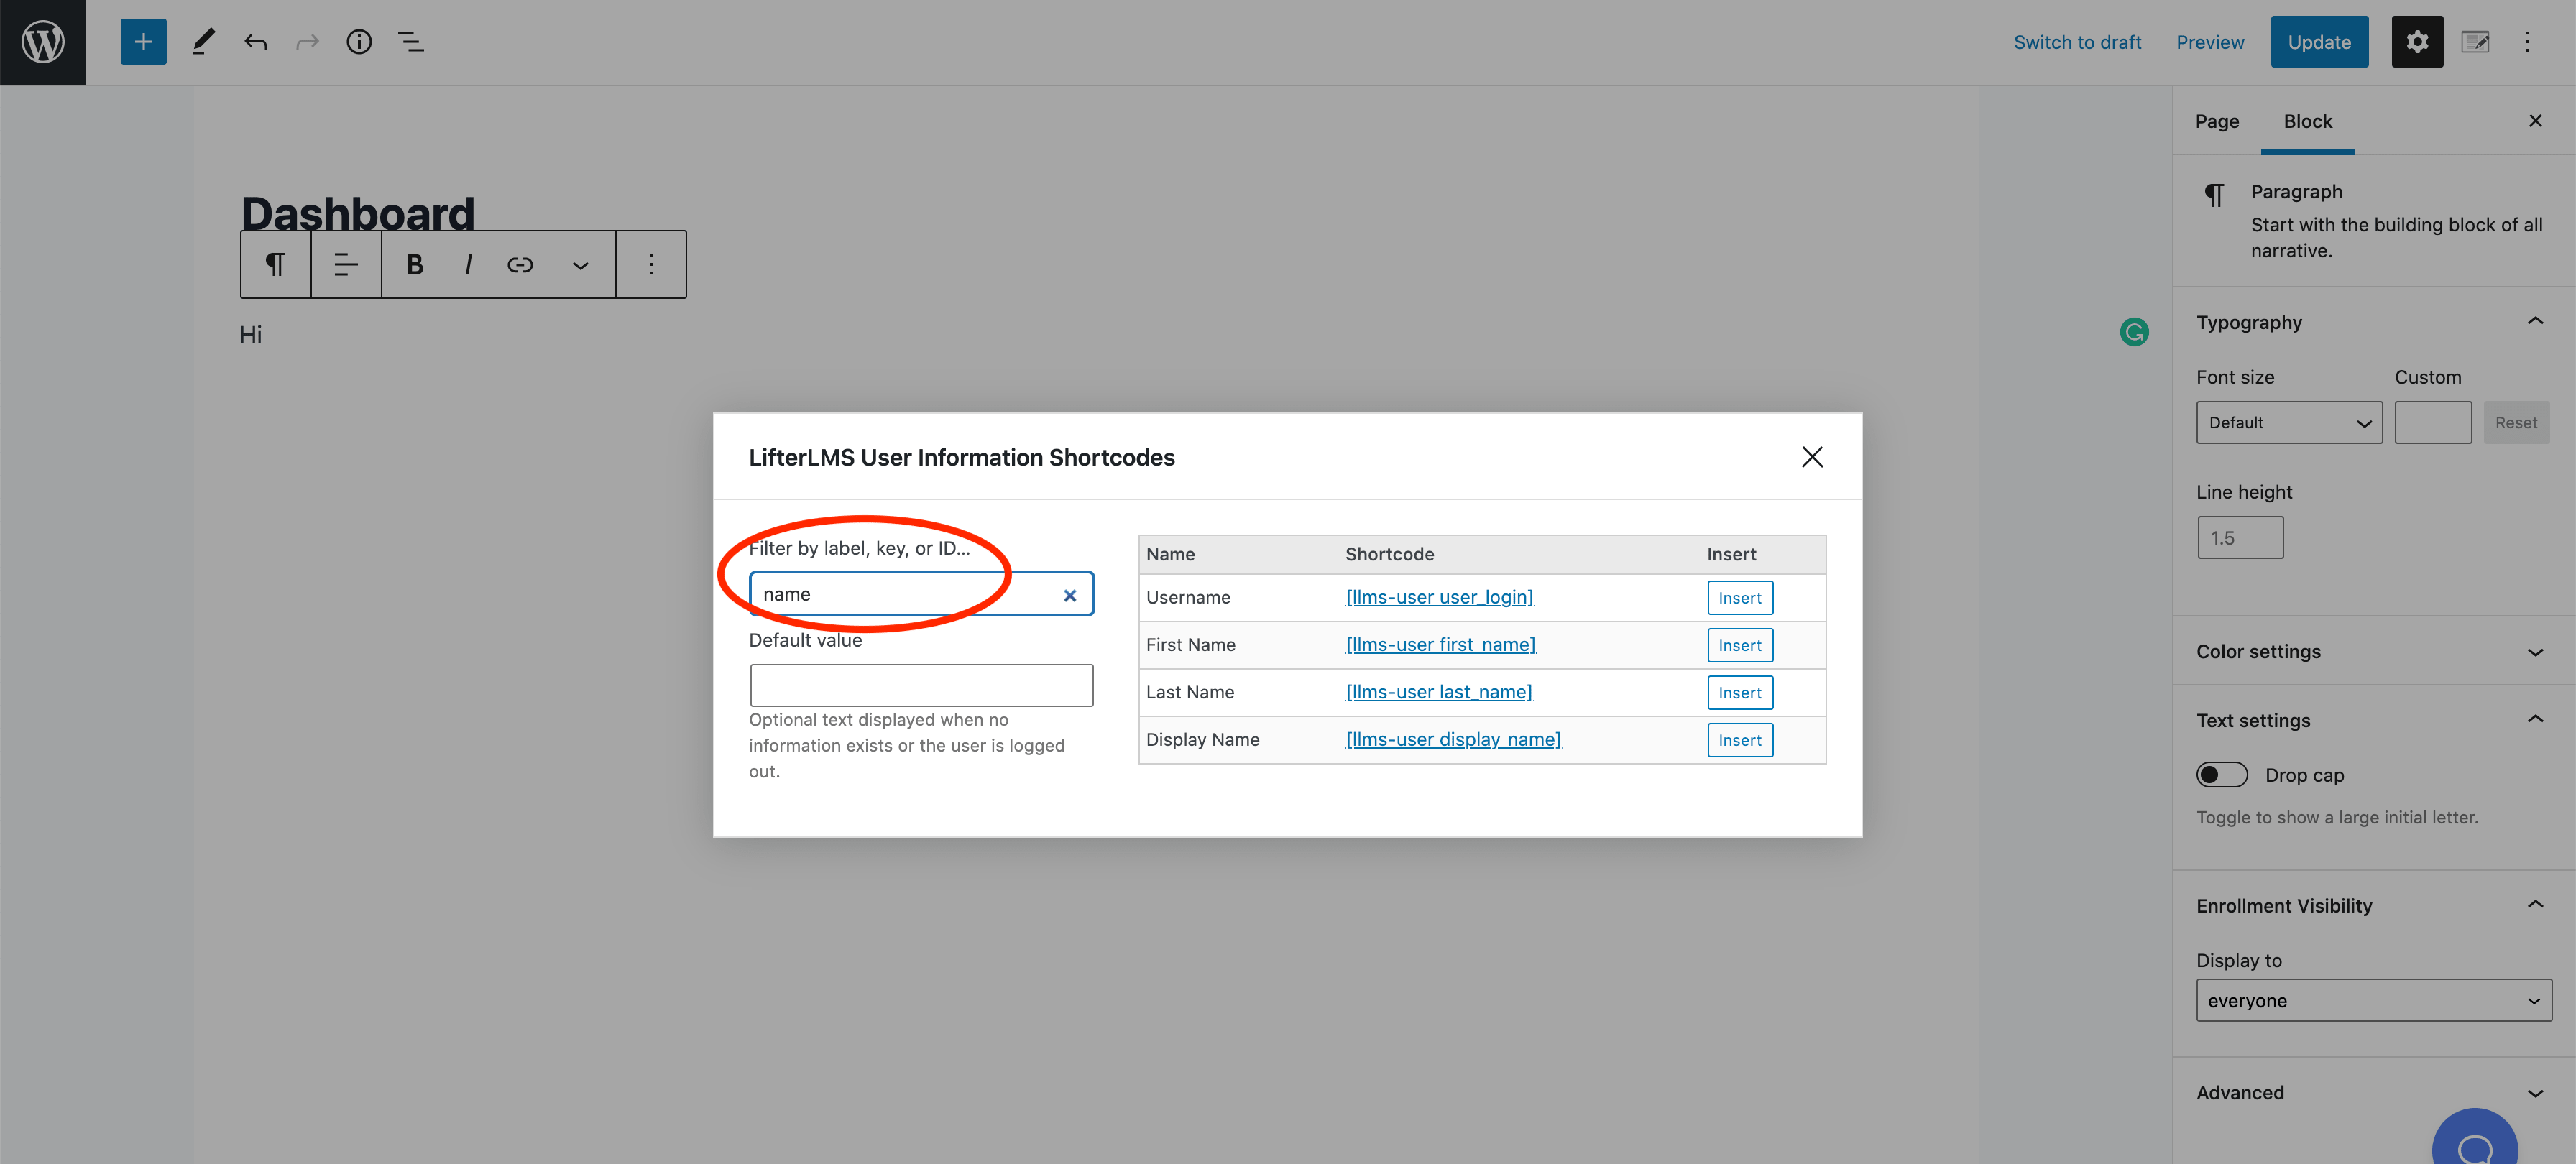Viewport: 2576px width, 1164px height.
Task: Insert a link in the paragraph
Action: coord(520,264)
